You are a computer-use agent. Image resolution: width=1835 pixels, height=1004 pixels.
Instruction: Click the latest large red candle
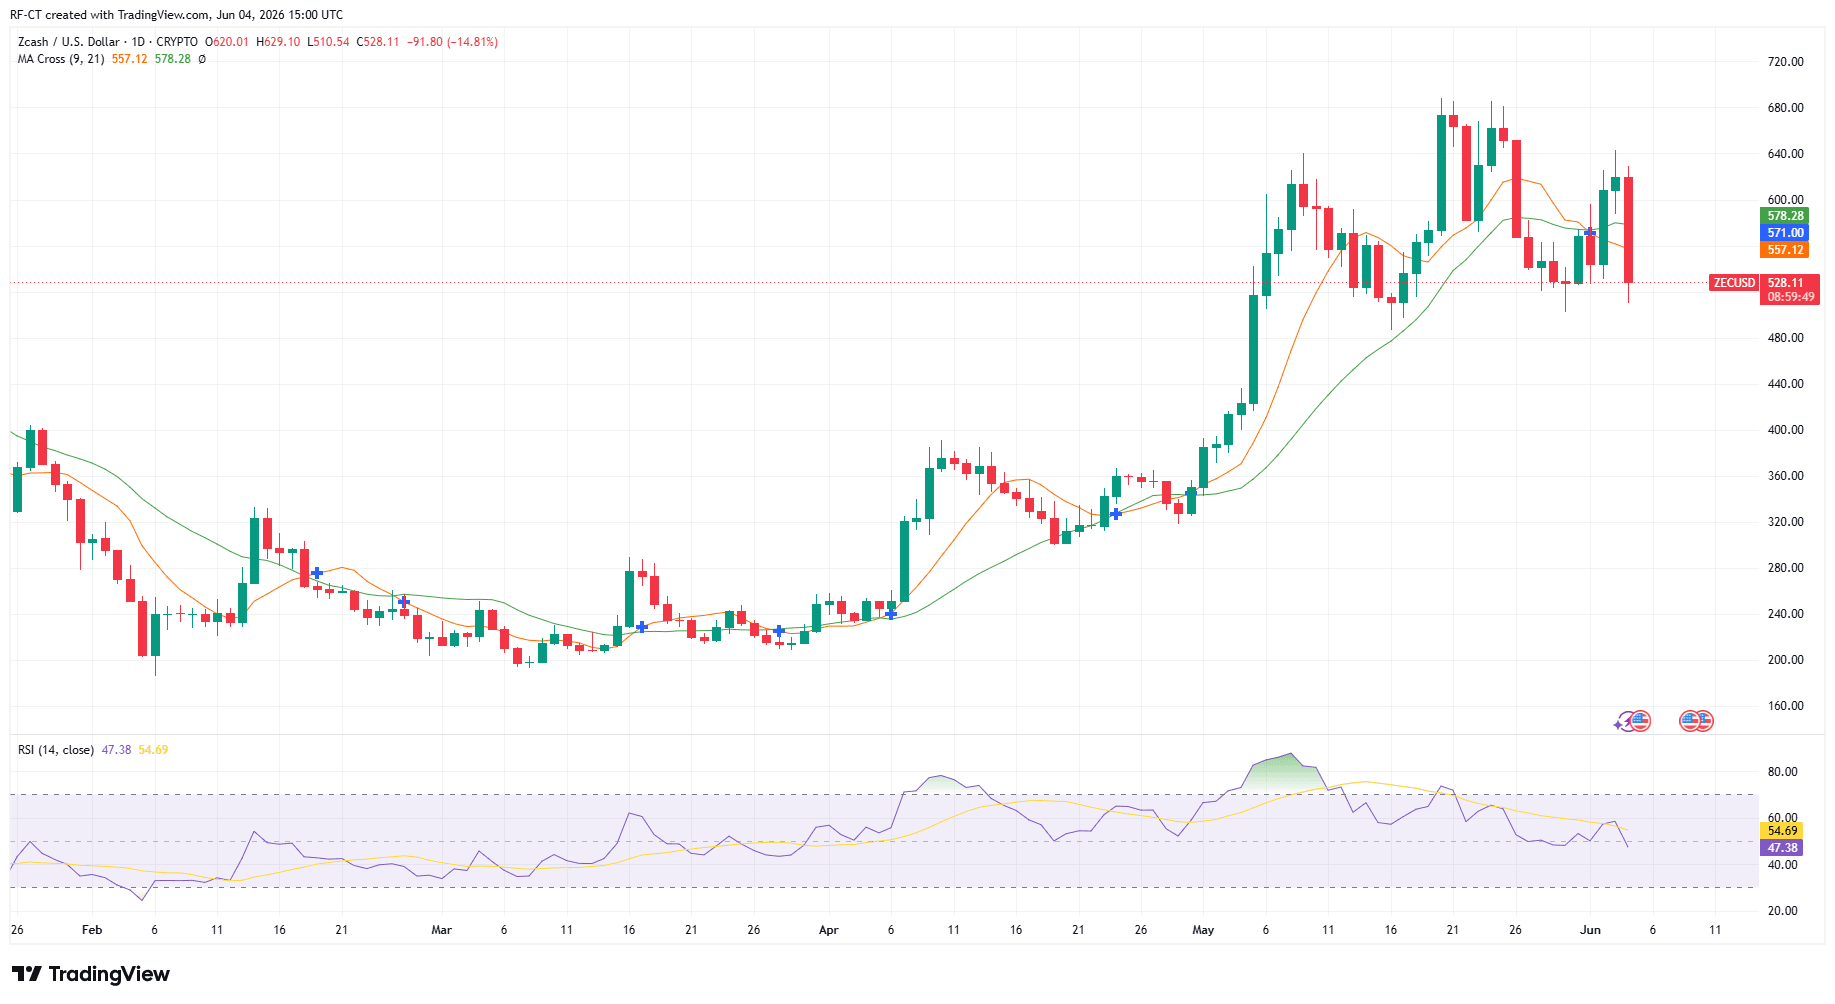1629,230
